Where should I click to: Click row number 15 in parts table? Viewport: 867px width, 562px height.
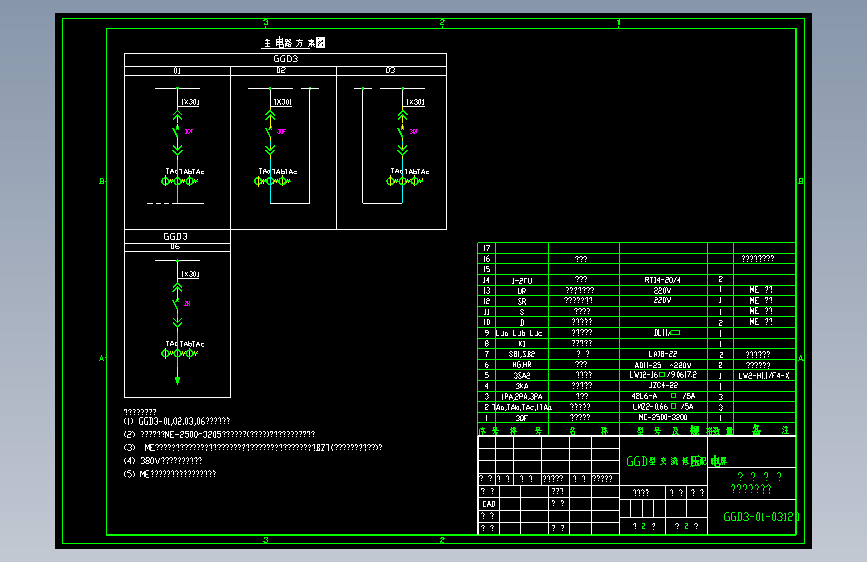487,269
